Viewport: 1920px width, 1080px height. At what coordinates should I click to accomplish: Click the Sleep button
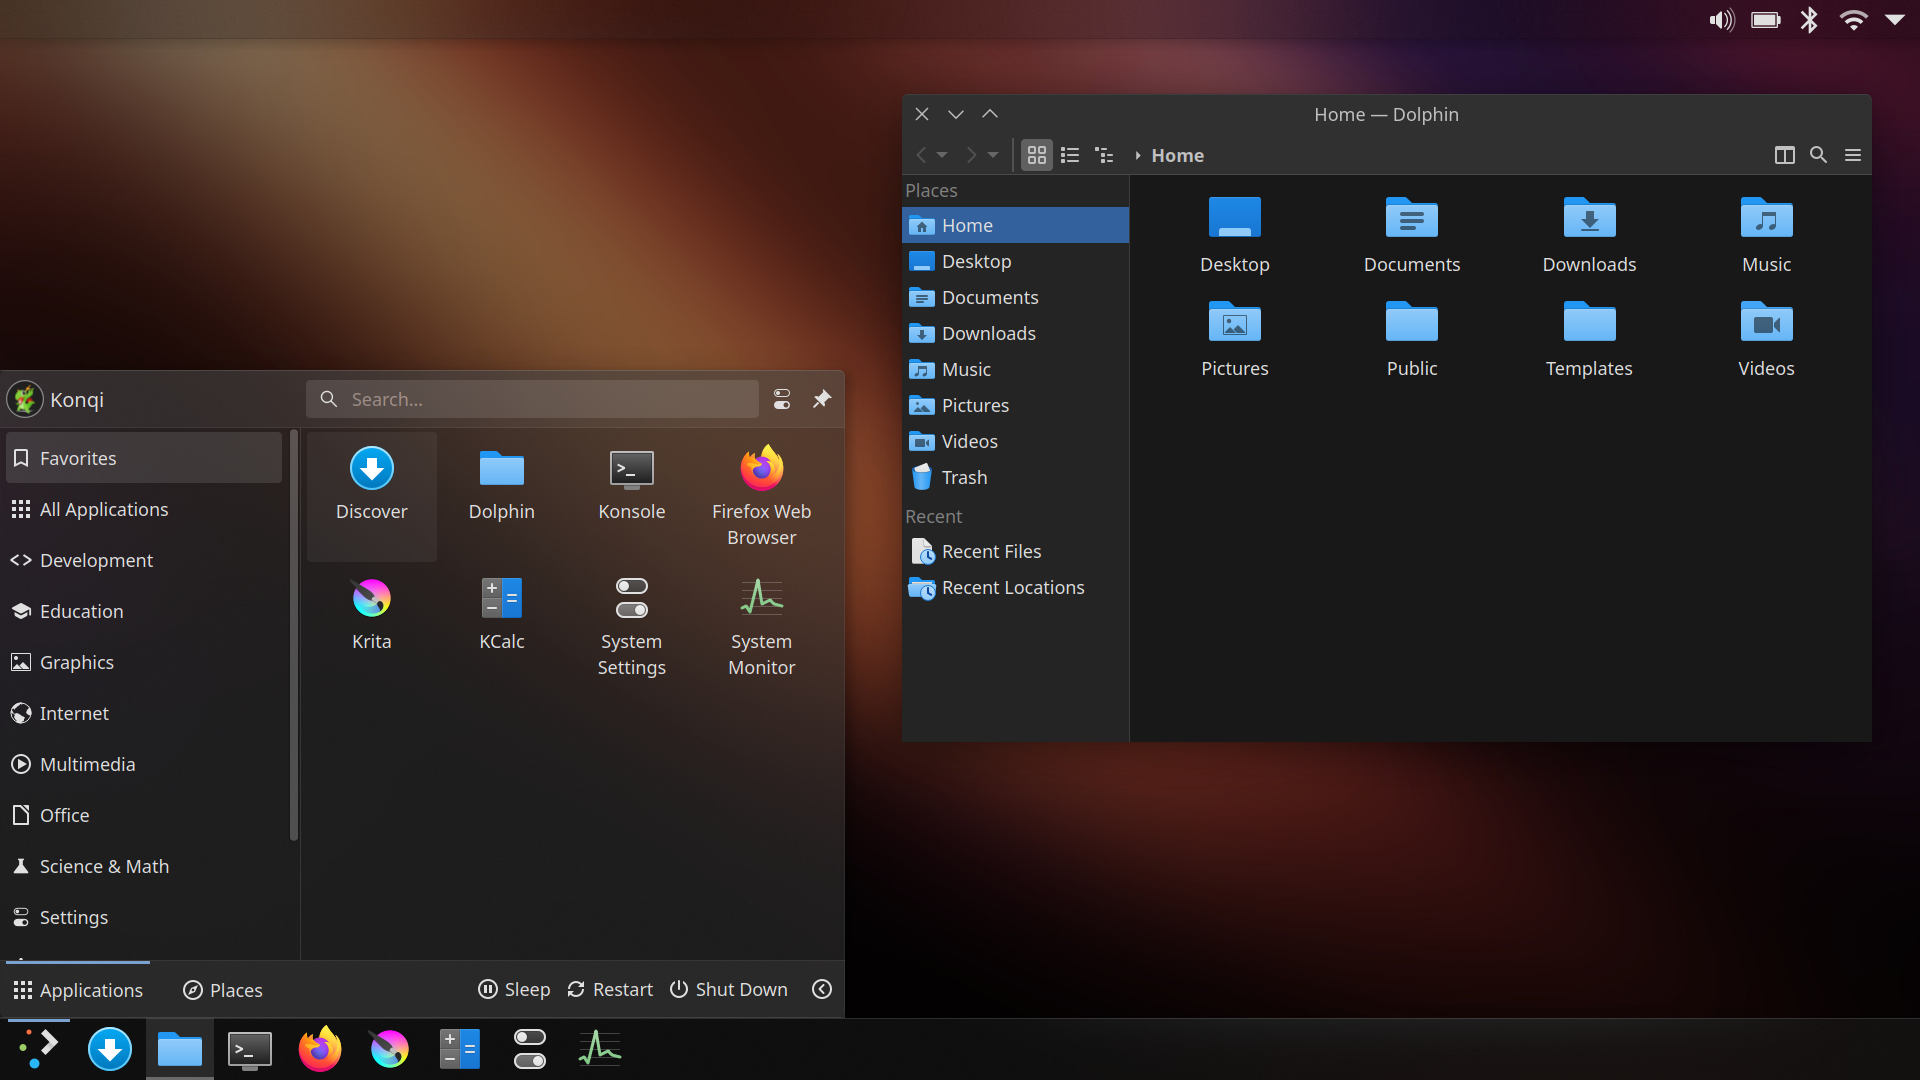[514, 989]
